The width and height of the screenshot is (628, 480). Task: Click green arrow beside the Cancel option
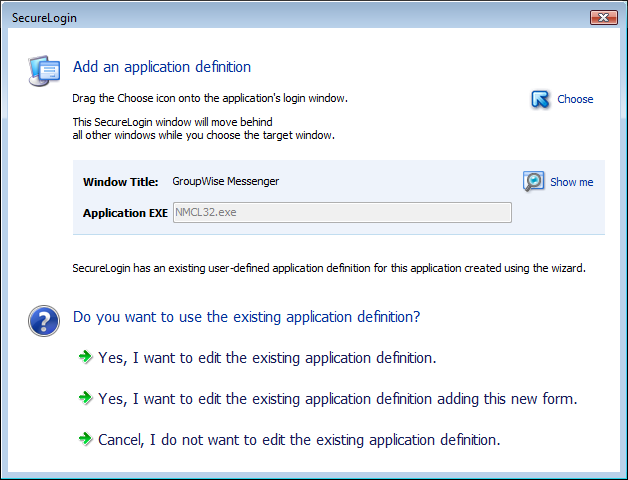[x=86, y=439]
